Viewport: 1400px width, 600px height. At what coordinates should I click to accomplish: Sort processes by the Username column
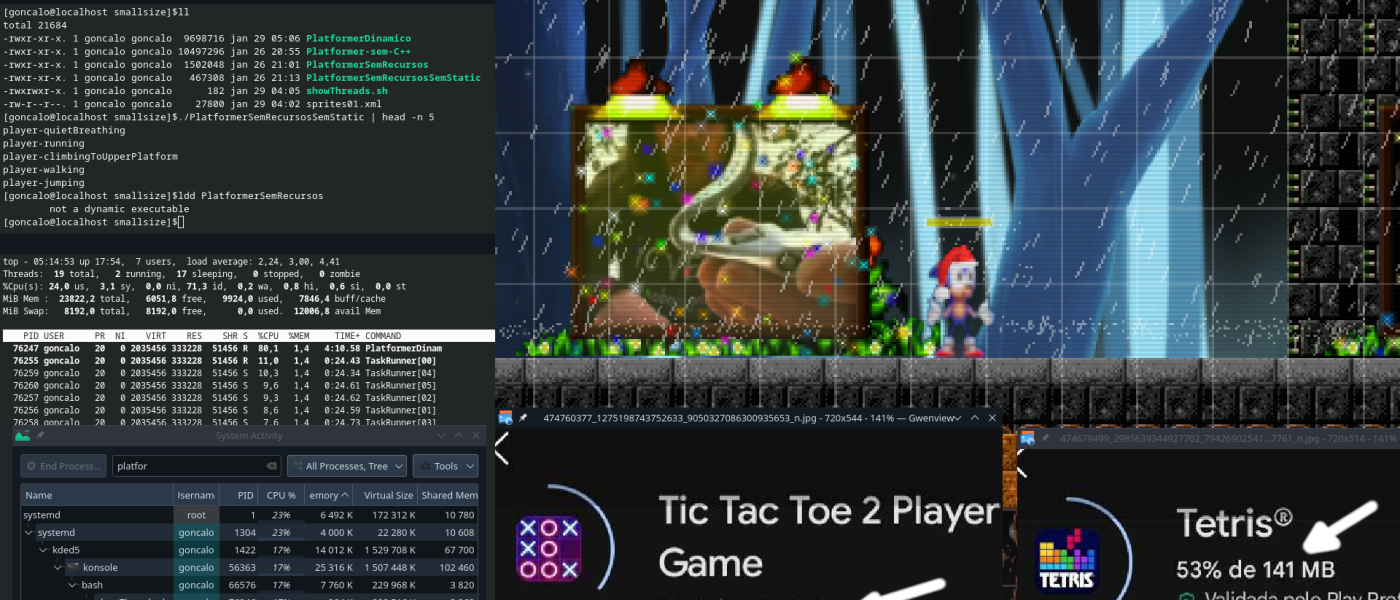pos(196,495)
